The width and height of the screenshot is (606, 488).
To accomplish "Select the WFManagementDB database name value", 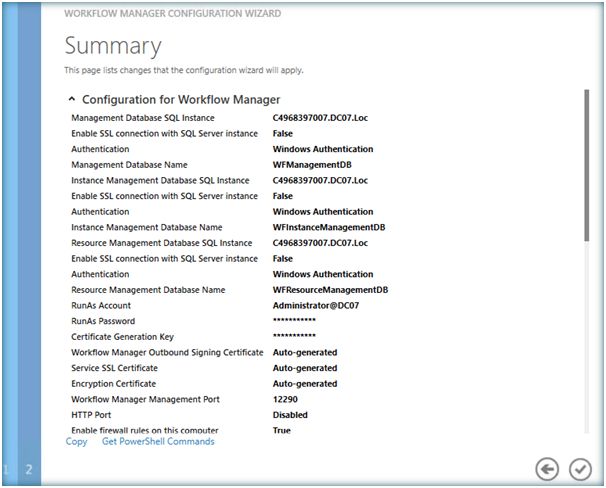I will point(311,165).
